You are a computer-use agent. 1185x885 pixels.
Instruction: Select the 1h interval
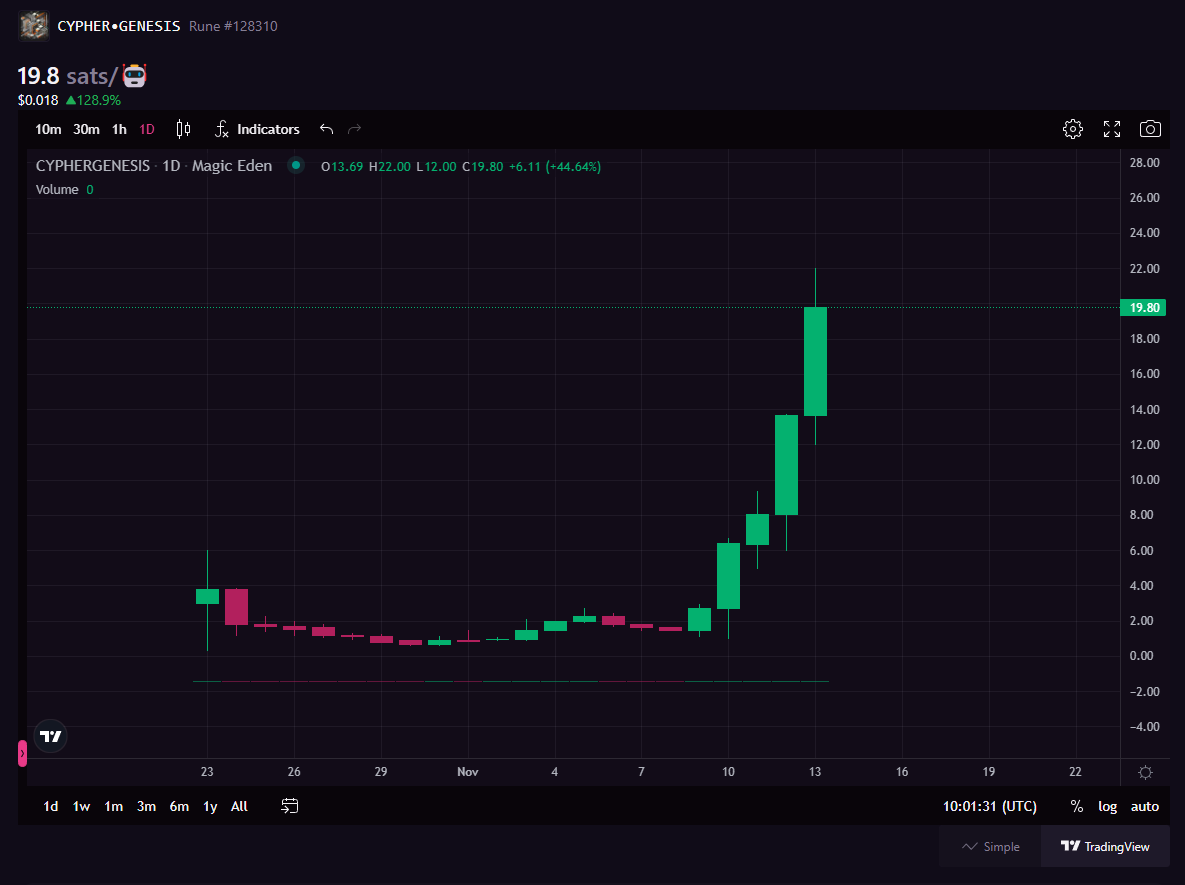click(119, 129)
